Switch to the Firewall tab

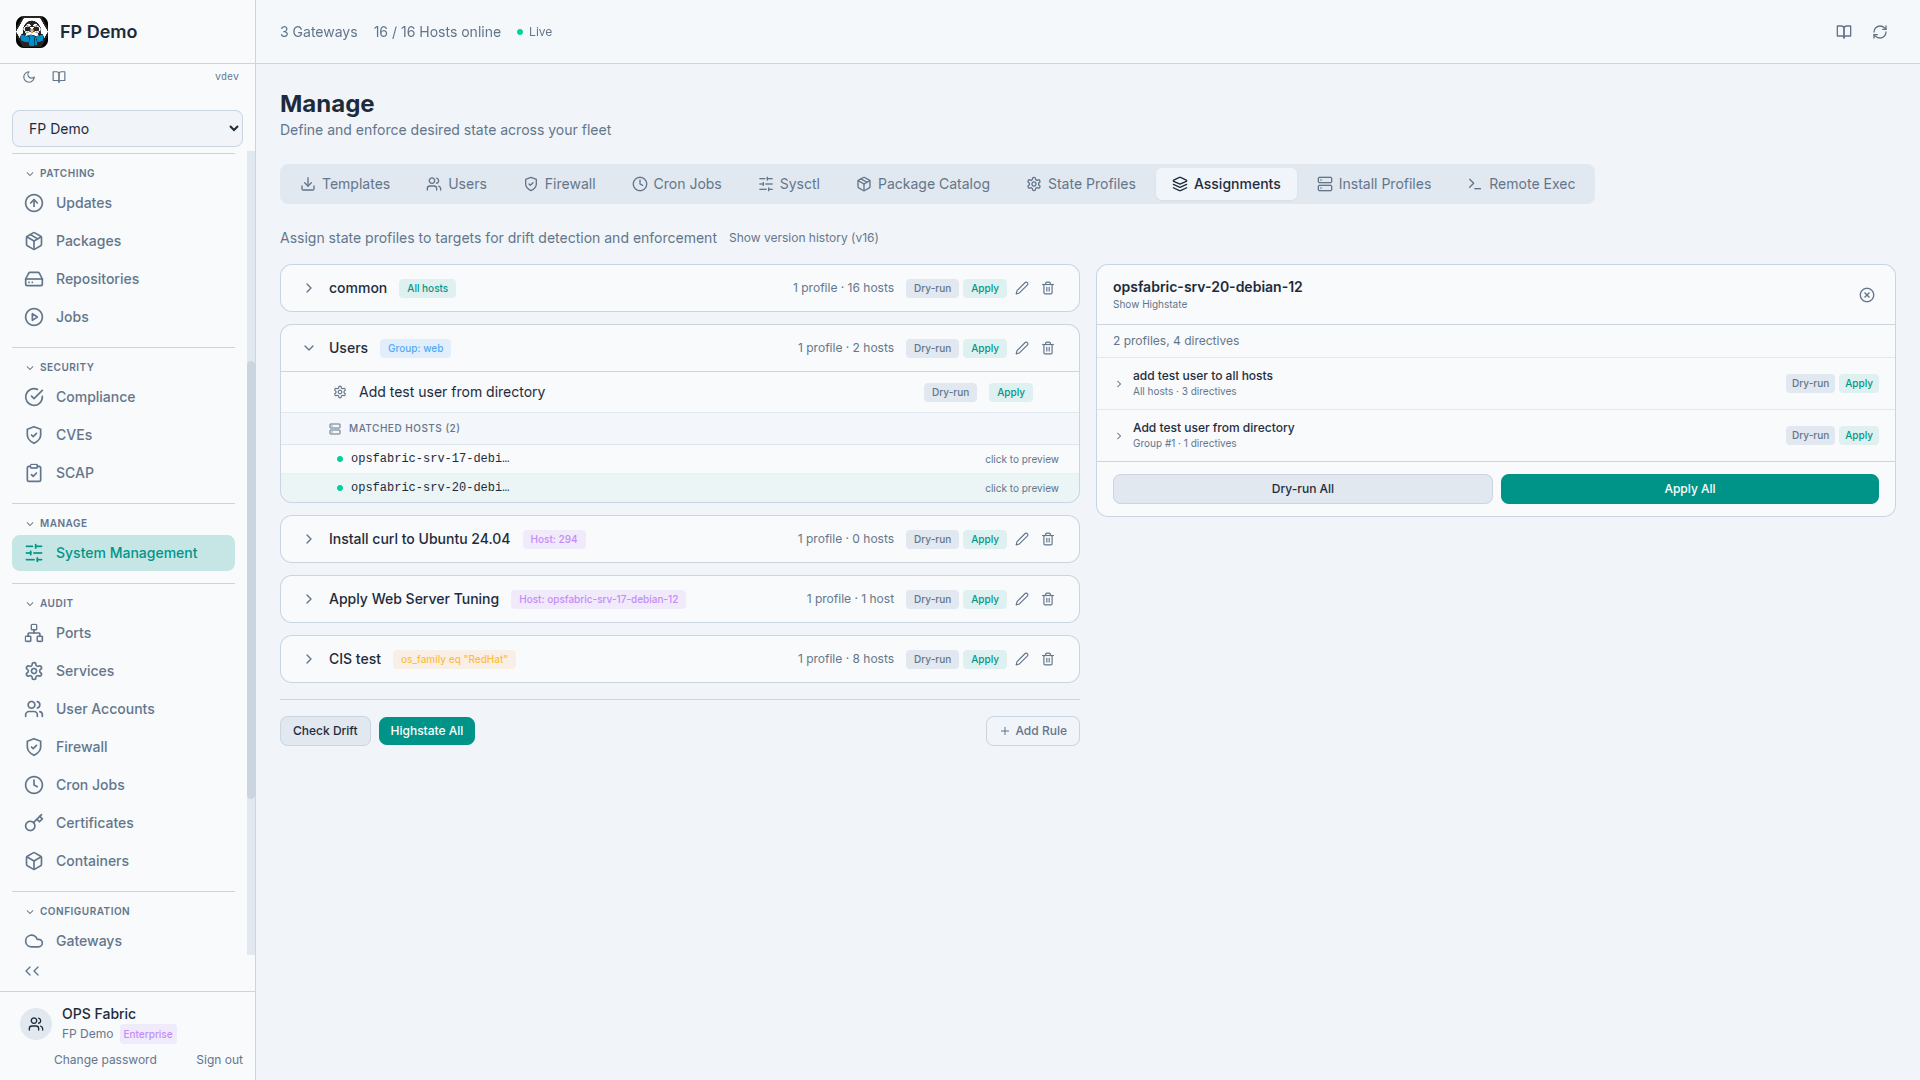click(559, 184)
